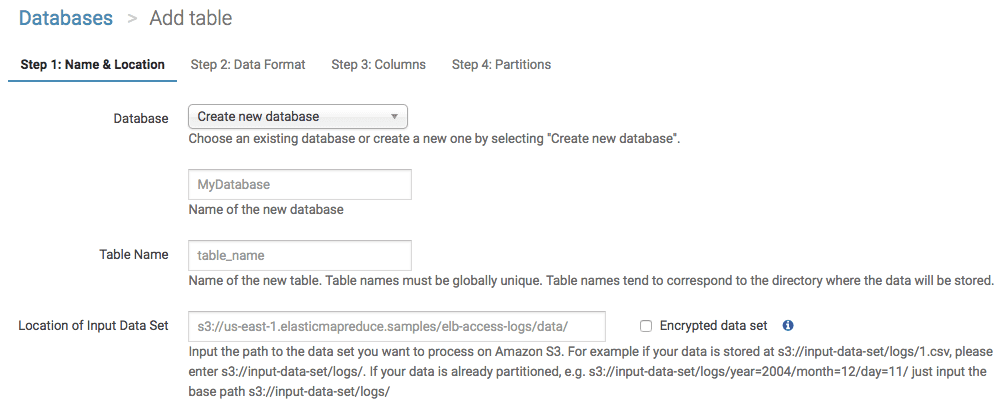Click the "Encrypted data set" checkbox label
The width and height of the screenshot is (1007, 410).
tap(713, 326)
